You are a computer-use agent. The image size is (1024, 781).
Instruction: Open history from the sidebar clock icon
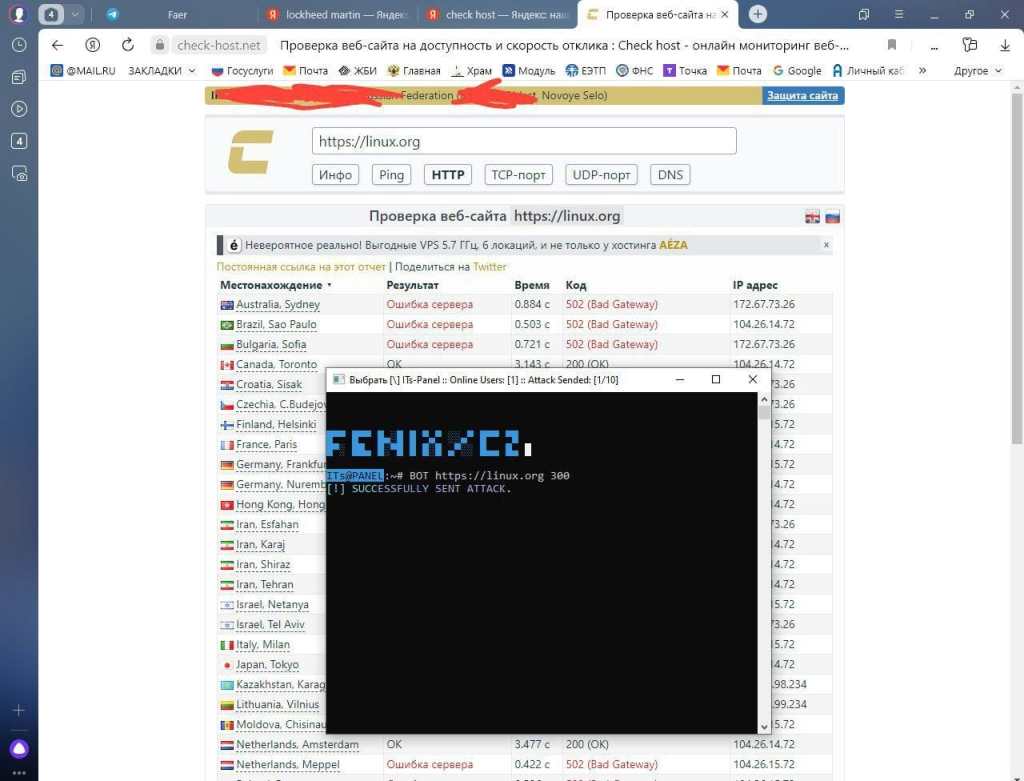[x=19, y=45]
